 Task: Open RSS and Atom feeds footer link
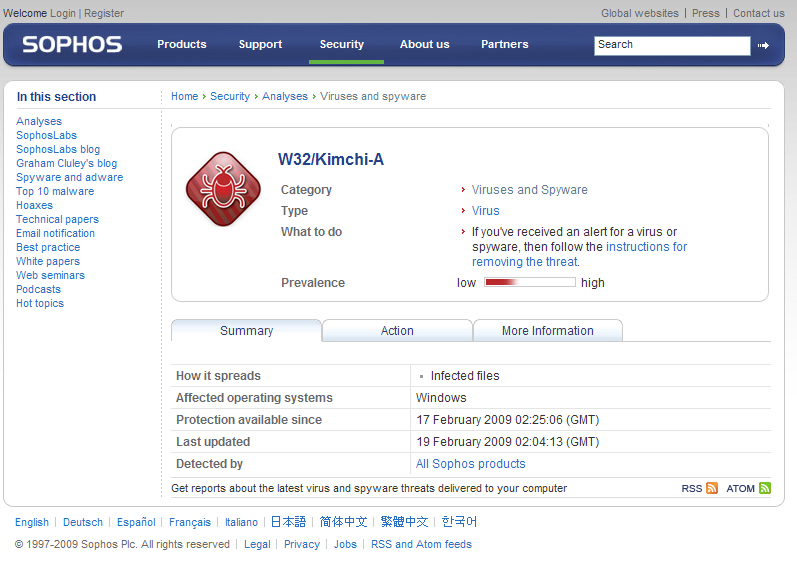click(421, 544)
